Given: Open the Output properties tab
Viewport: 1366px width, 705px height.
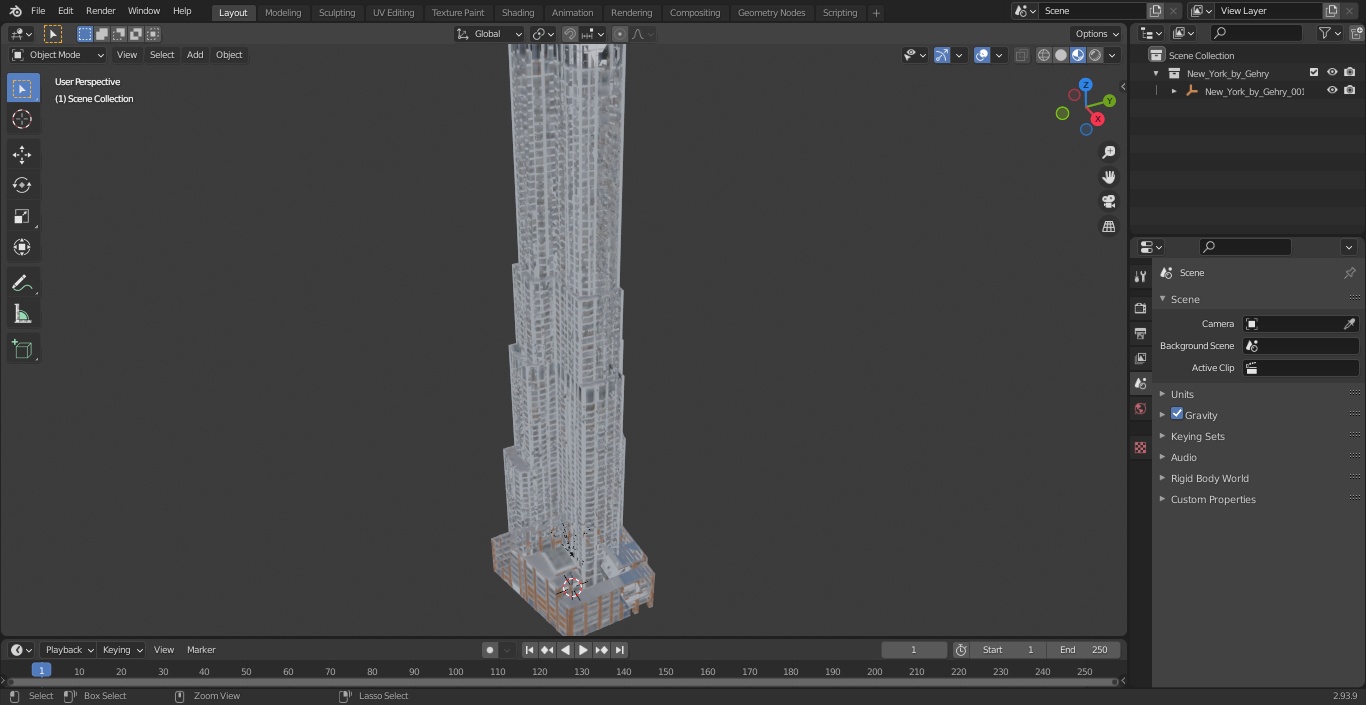Looking at the screenshot, I should click(1140, 333).
